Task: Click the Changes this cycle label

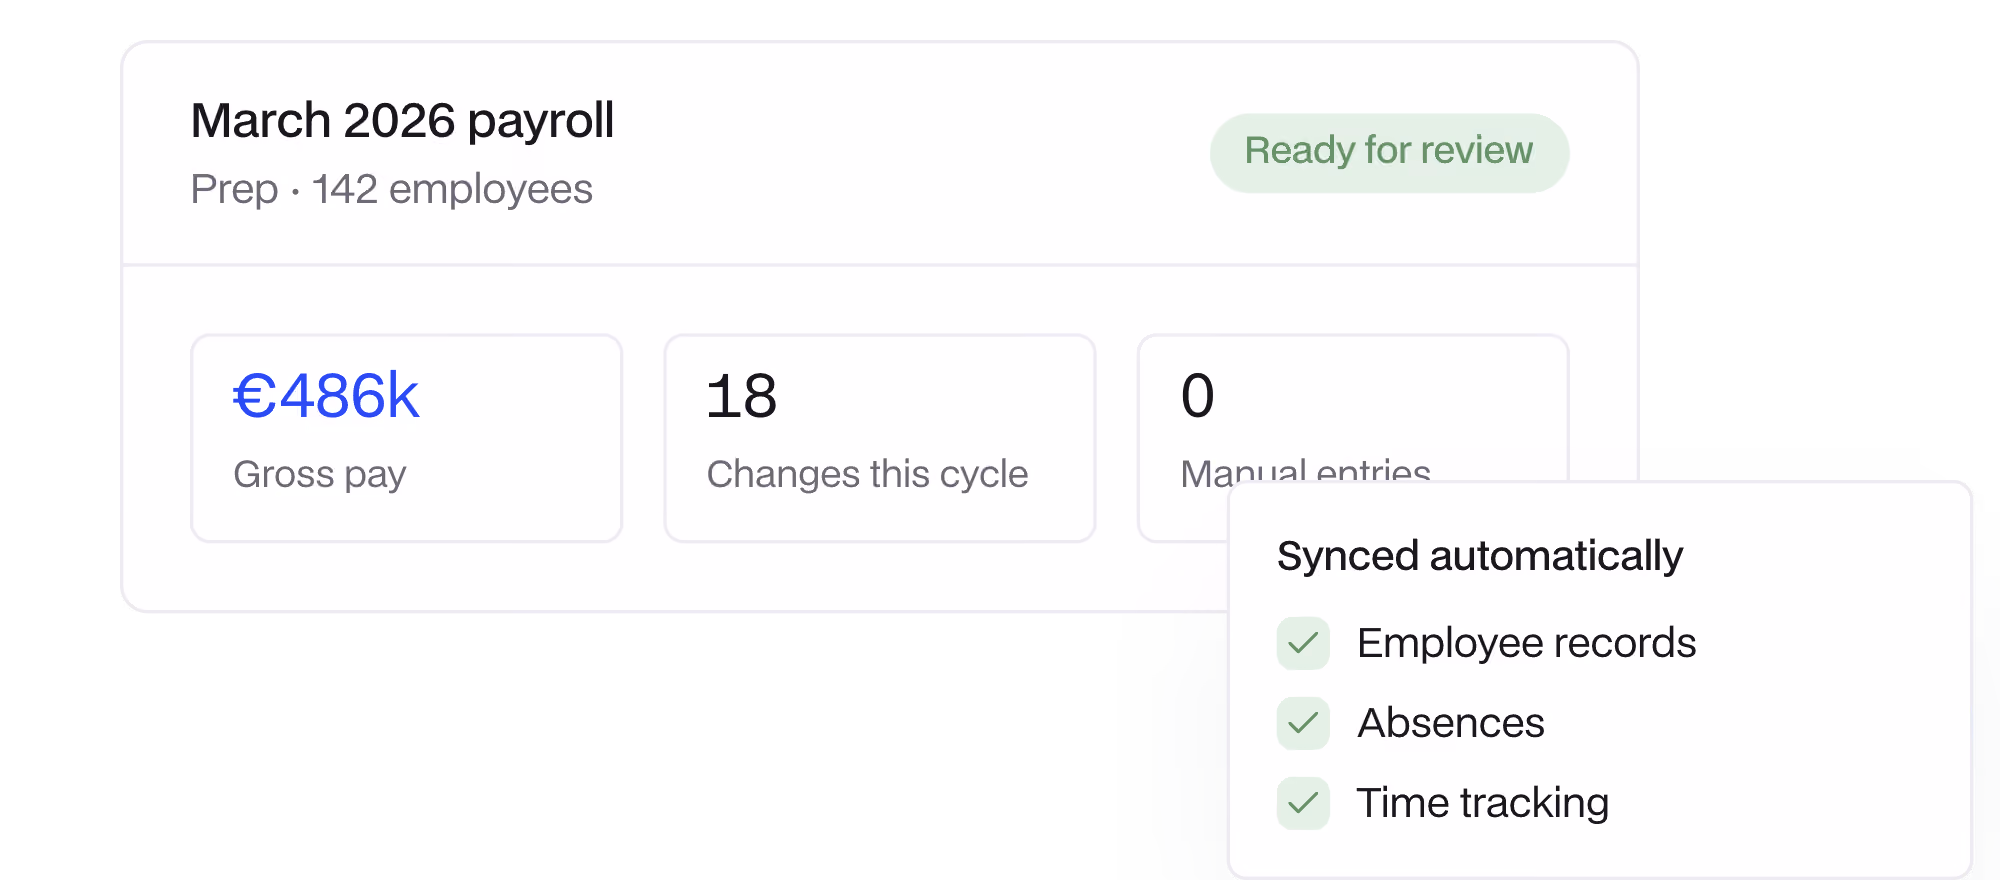Action: (867, 474)
